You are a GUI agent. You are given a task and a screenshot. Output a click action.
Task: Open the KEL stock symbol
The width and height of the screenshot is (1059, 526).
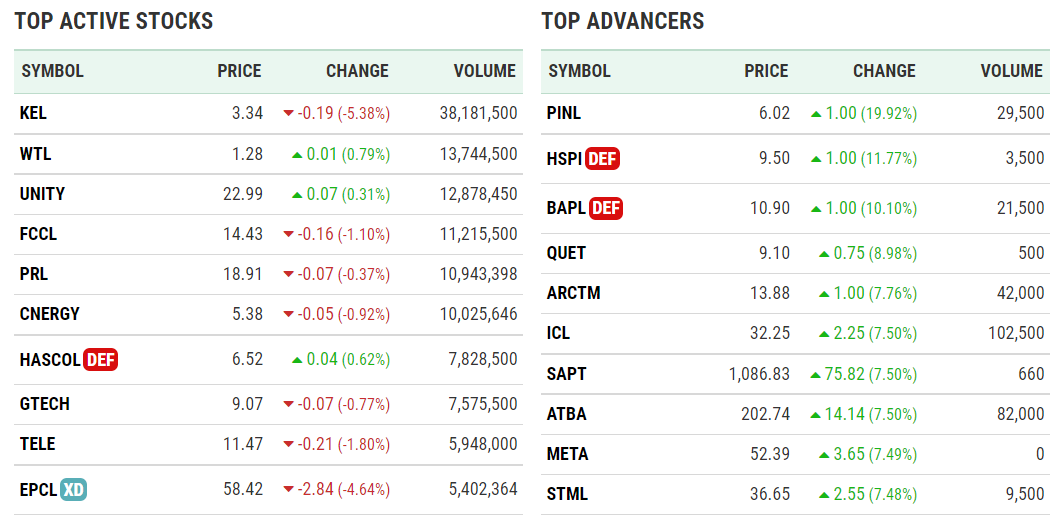[33, 113]
